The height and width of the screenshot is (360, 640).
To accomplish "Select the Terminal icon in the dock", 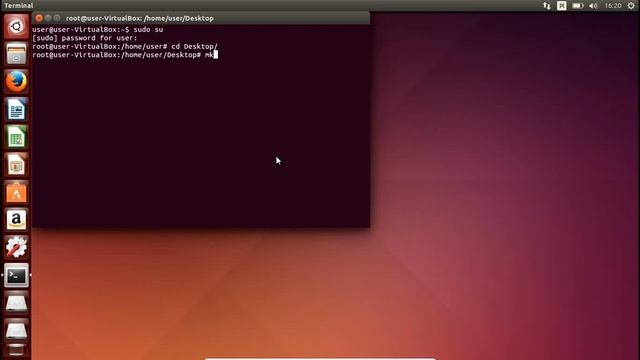I will (x=16, y=276).
